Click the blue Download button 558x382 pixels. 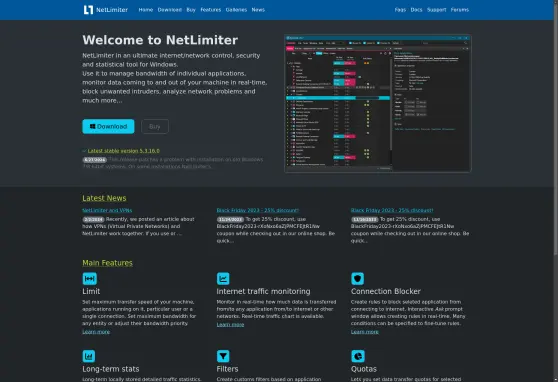click(109, 126)
